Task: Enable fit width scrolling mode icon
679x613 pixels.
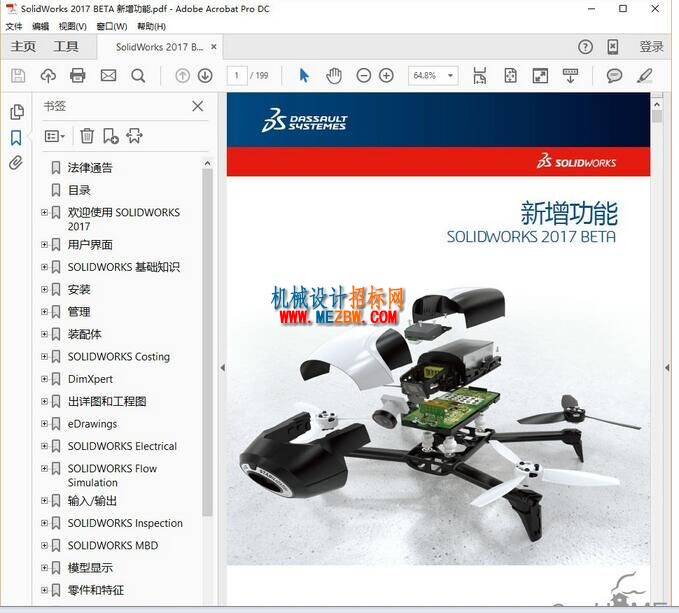Action: coord(480,76)
